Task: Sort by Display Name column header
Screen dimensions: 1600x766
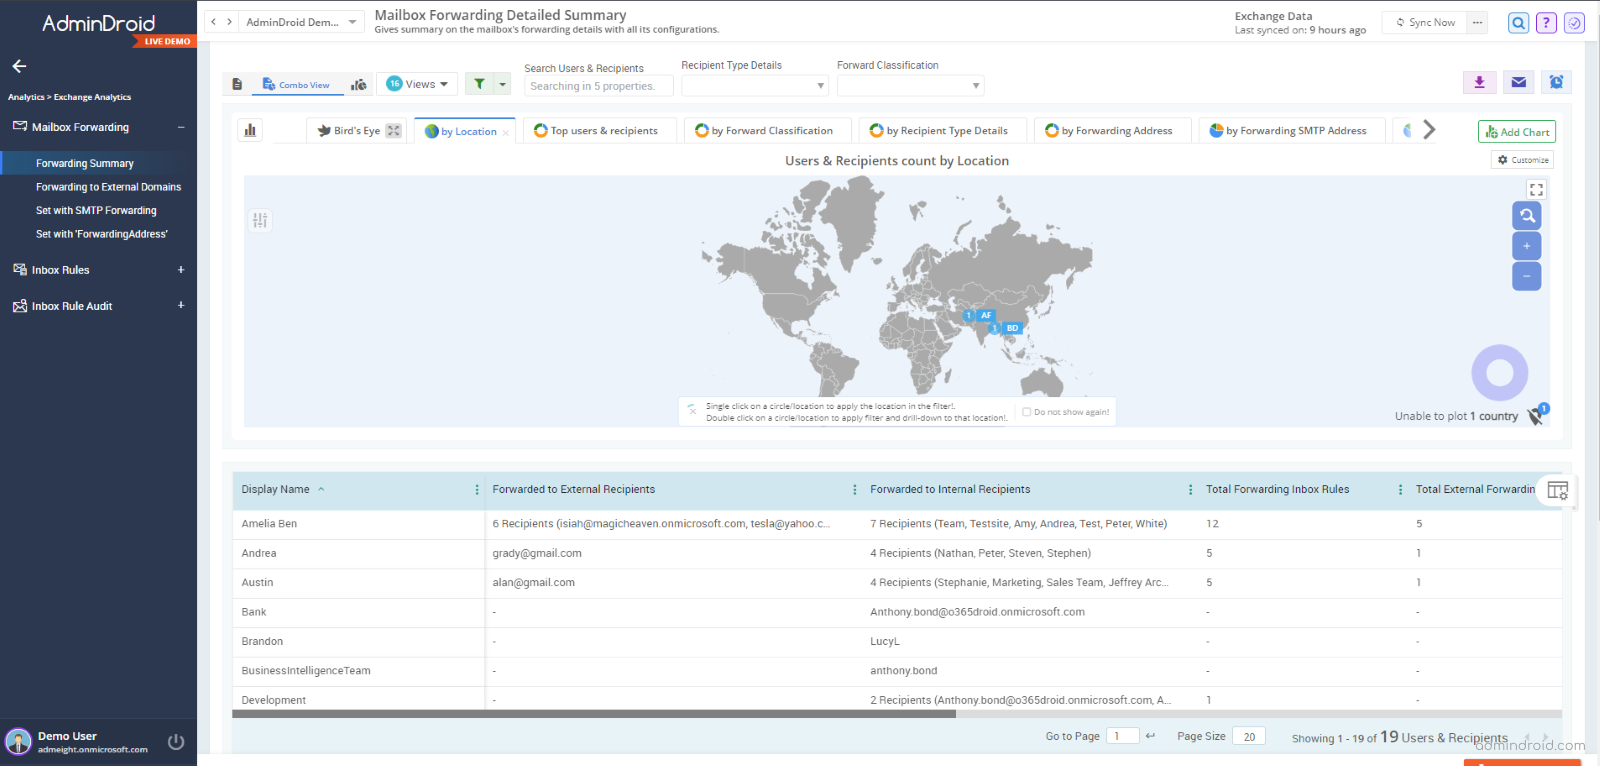Action: click(275, 490)
